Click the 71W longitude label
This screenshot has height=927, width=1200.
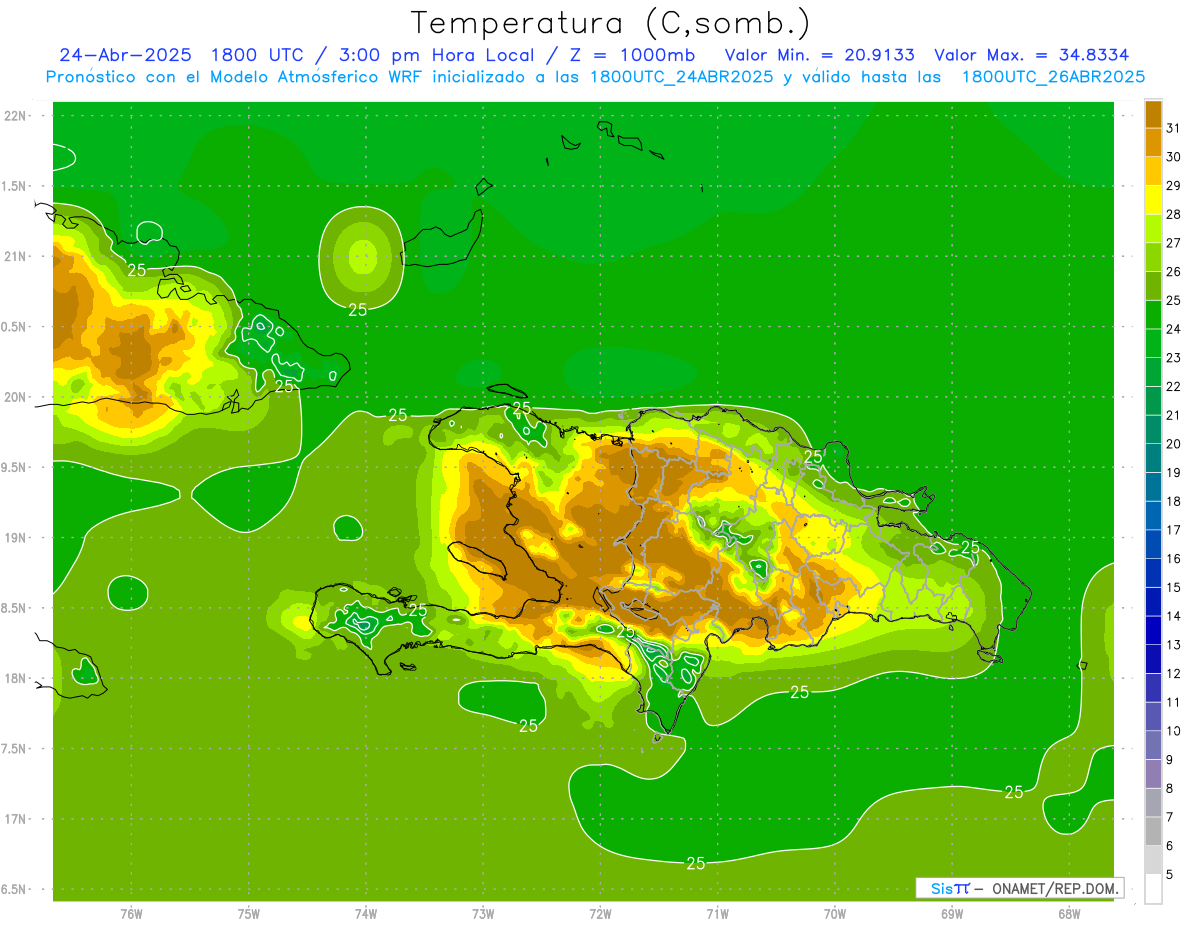tap(717, 914)
